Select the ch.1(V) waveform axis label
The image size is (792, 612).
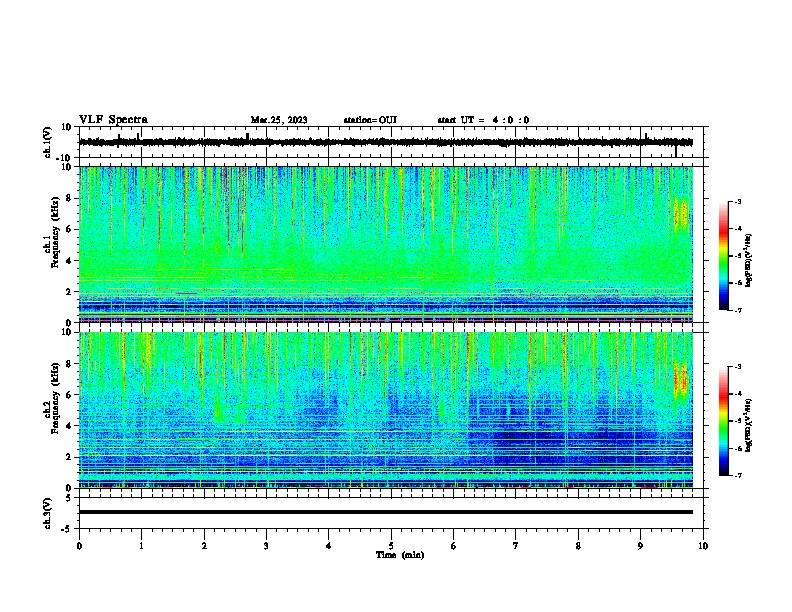pyautogui.click(x=48, y=142)
